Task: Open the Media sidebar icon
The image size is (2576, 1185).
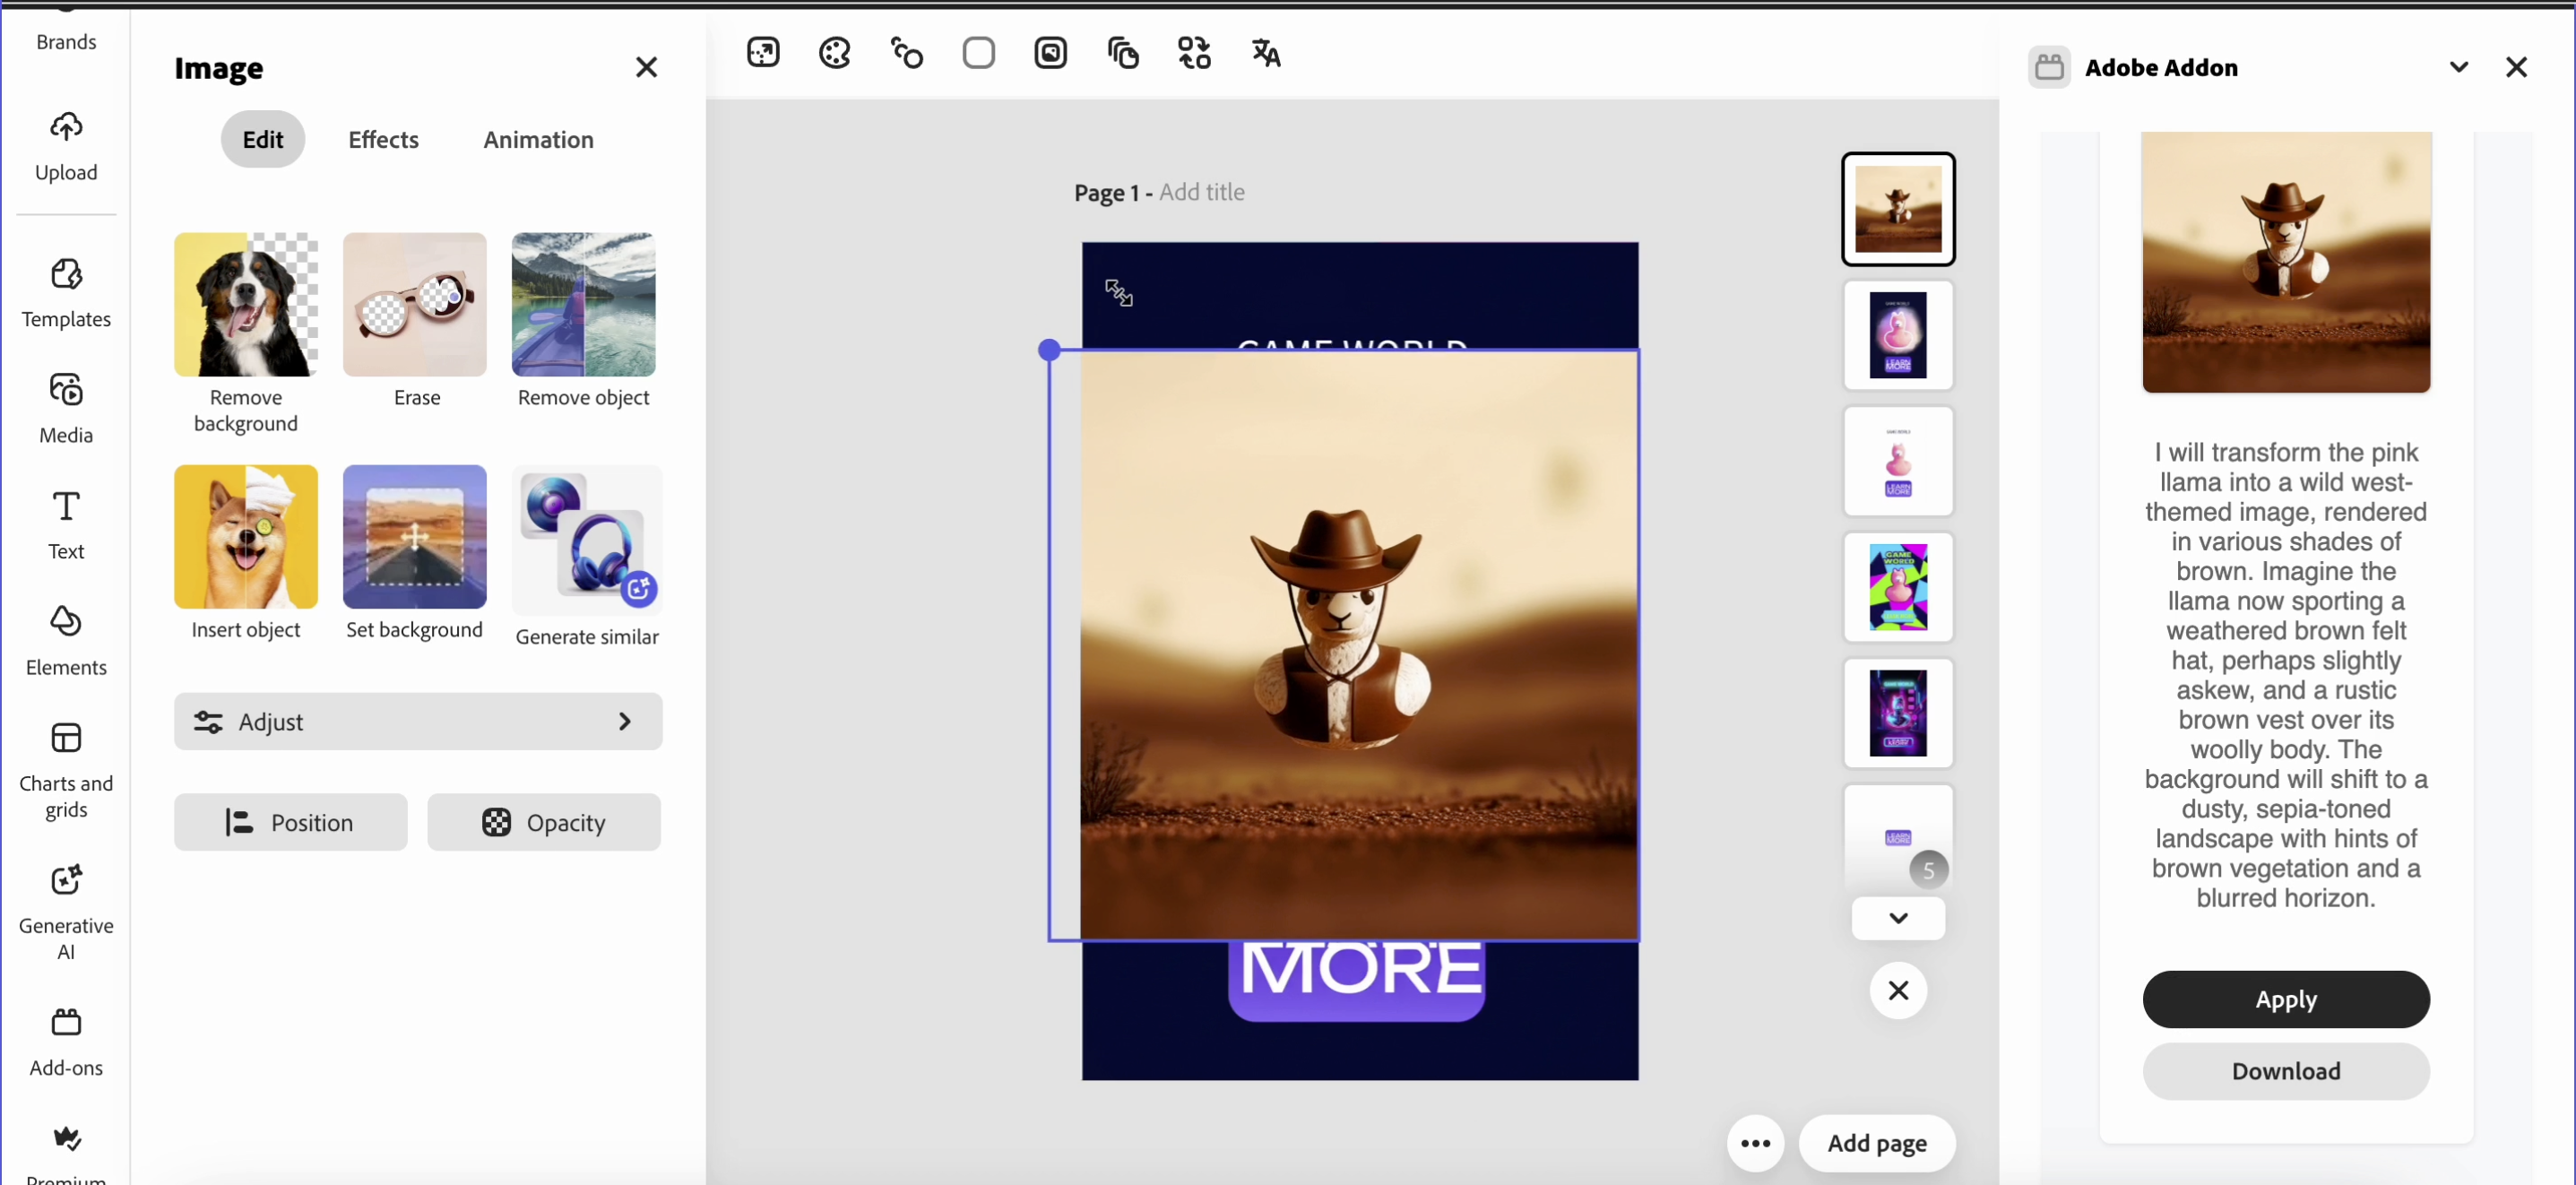Action: [66, 390]
